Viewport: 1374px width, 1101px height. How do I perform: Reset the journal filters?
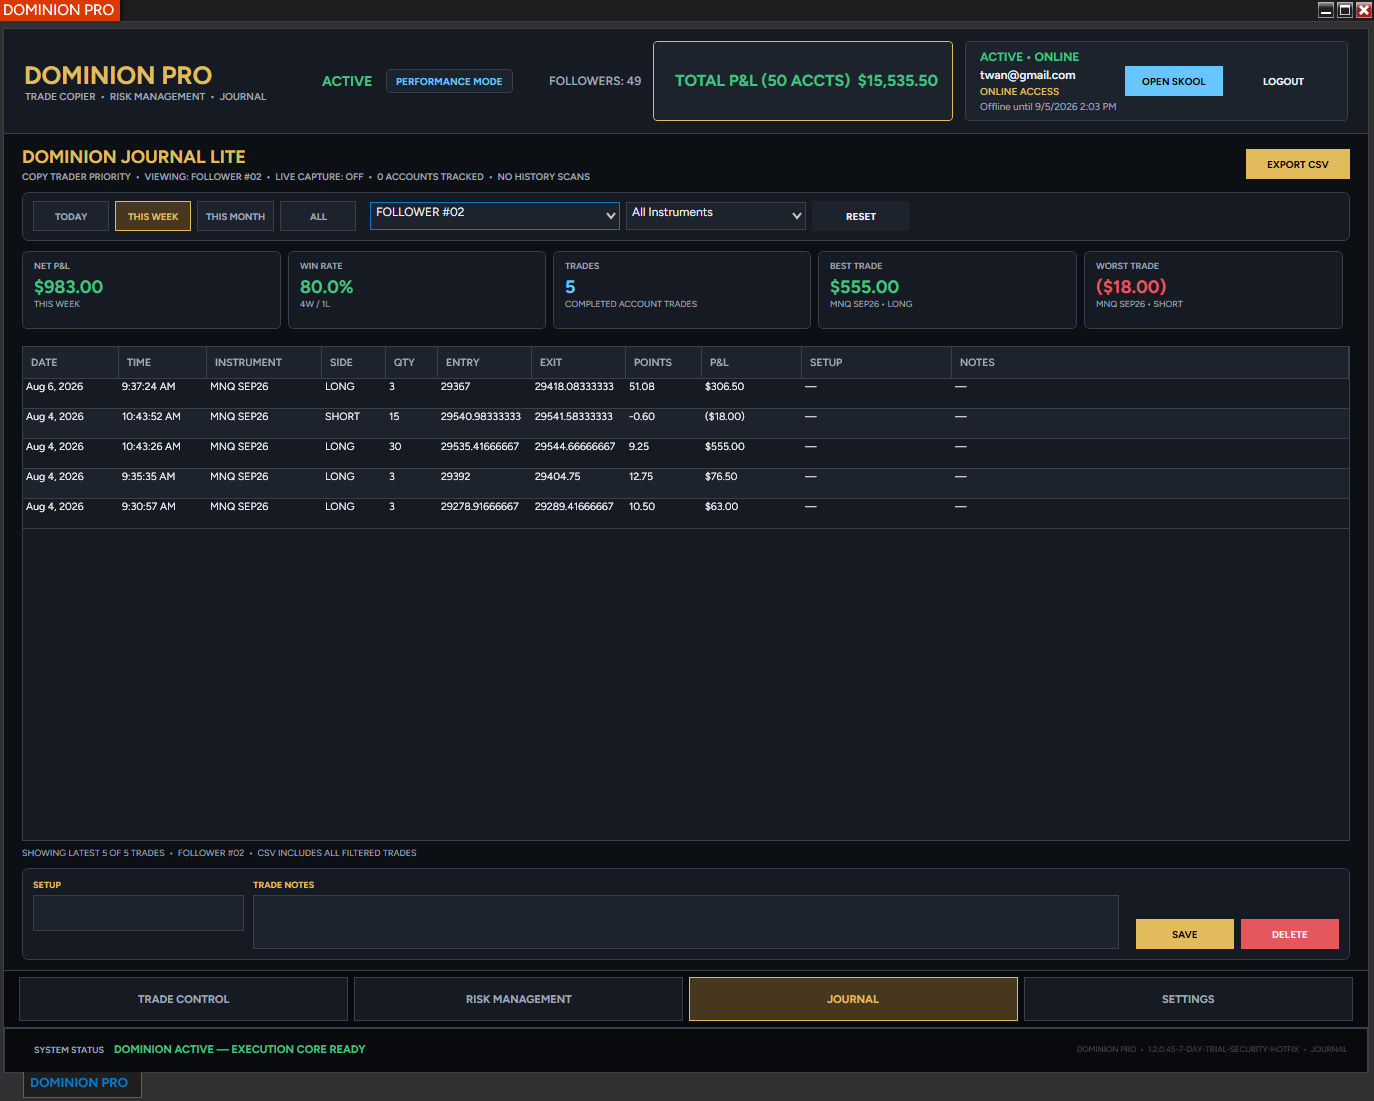pyautogui.click(x=861, y=216)
